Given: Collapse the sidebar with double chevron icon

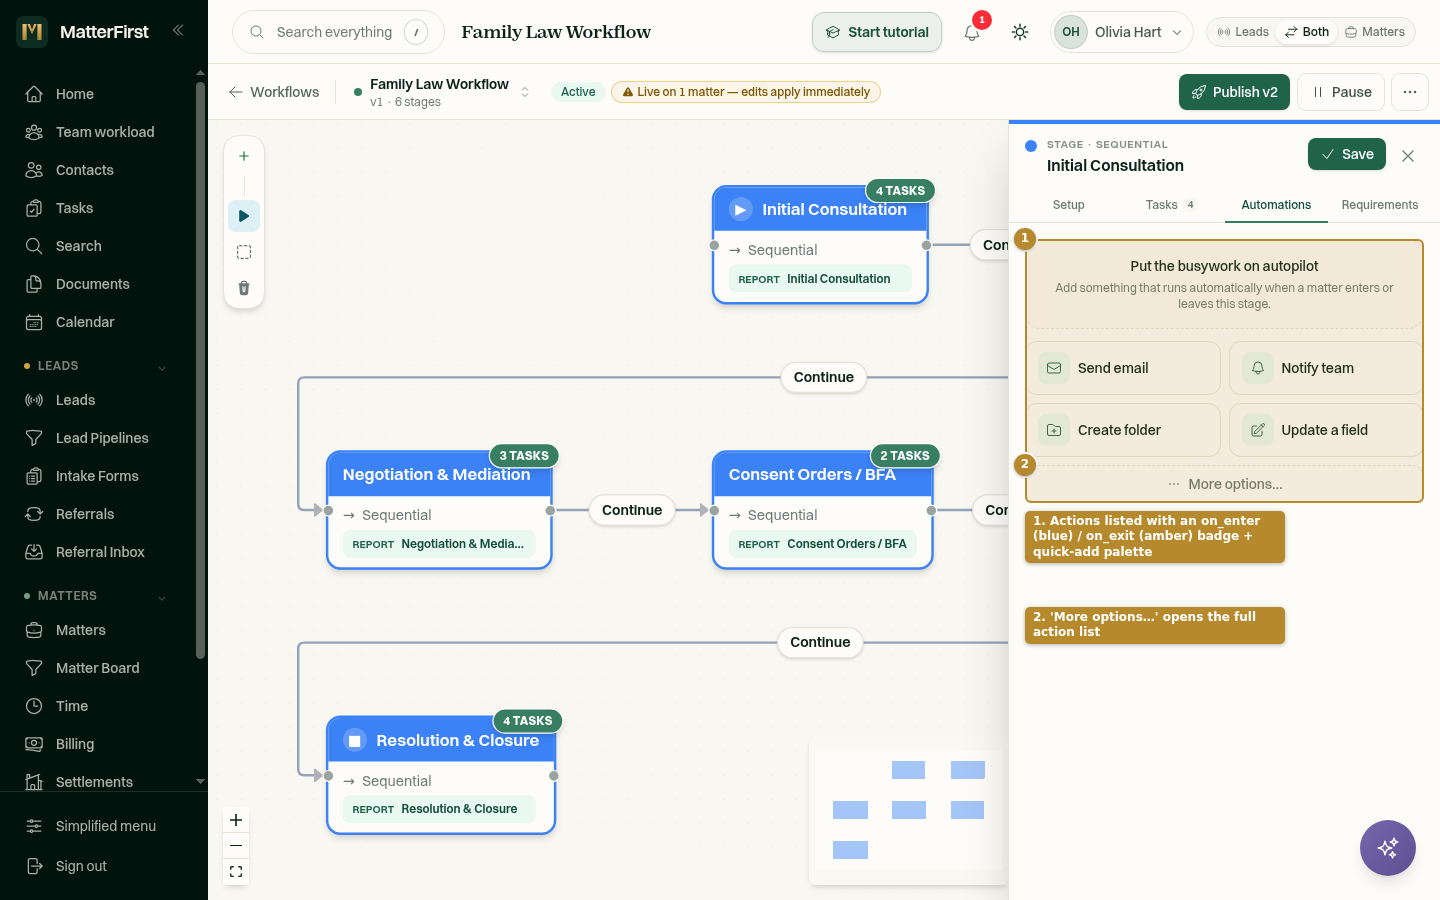Looking at the screenshot, I should pyautogui.click(x=178, y=30).
